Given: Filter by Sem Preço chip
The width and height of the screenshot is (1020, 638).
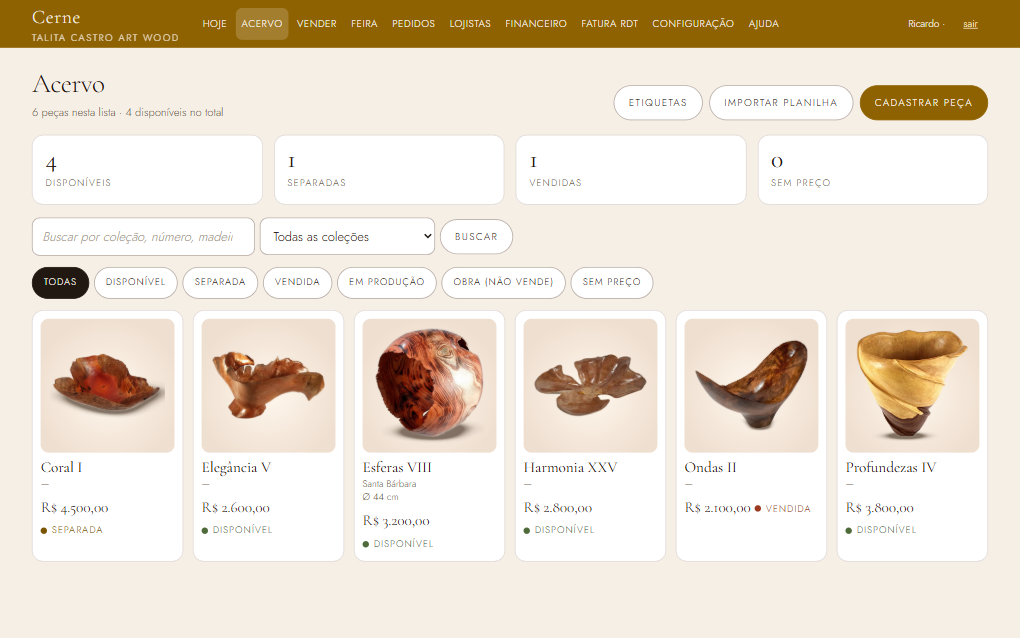Looking at the screenshot, I should coord(611,282).
